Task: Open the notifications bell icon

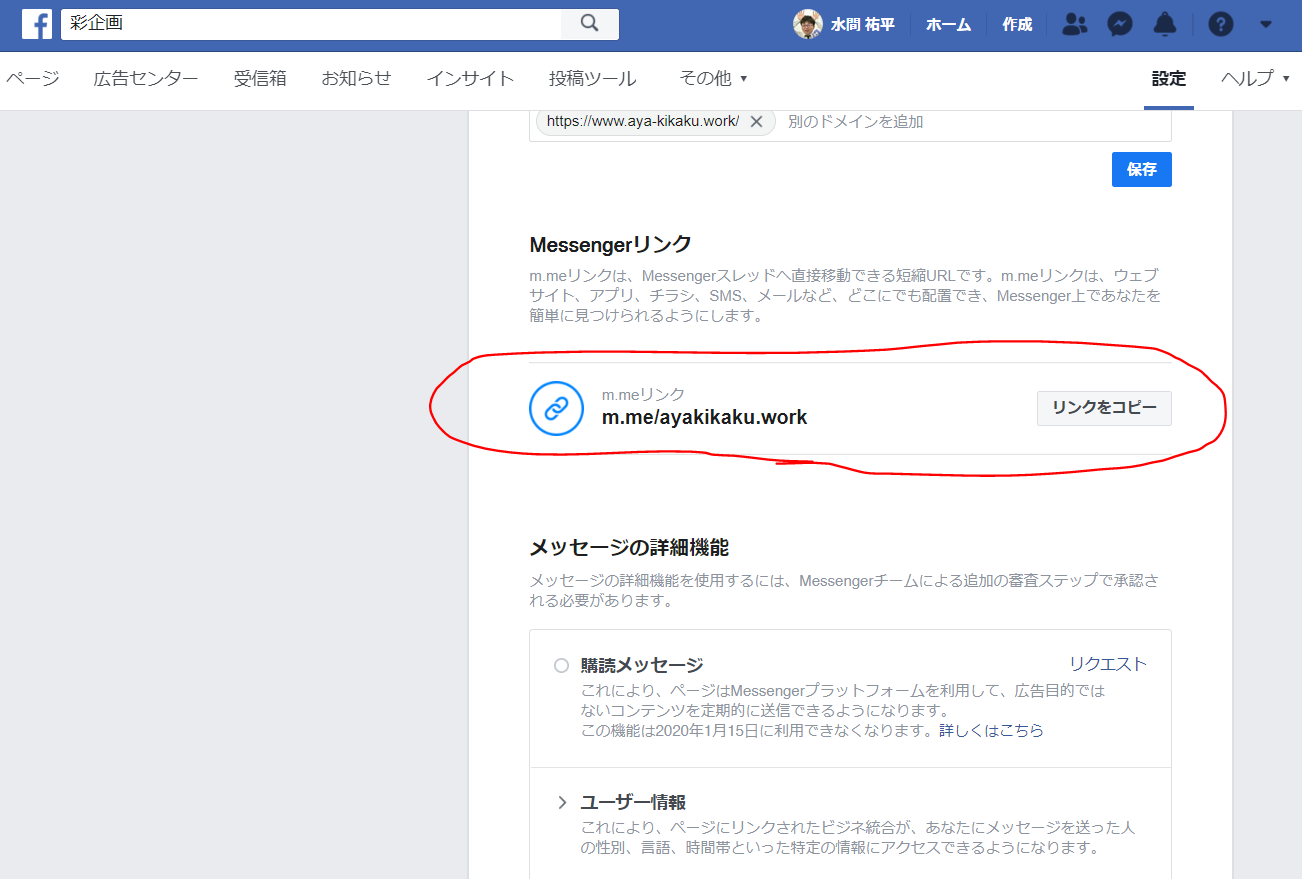Action: [x=1165, y=25]
